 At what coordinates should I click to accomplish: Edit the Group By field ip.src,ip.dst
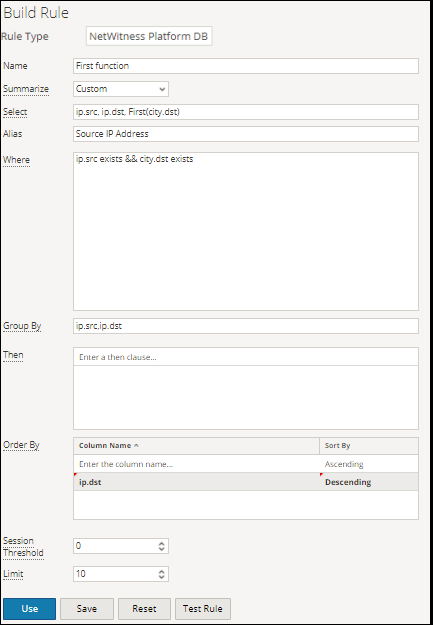click(246, 326)
